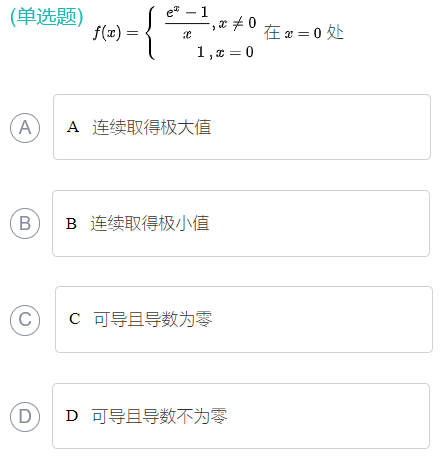Click answer text 连续取得极小值
443x458 pixels.
point(150,223)
